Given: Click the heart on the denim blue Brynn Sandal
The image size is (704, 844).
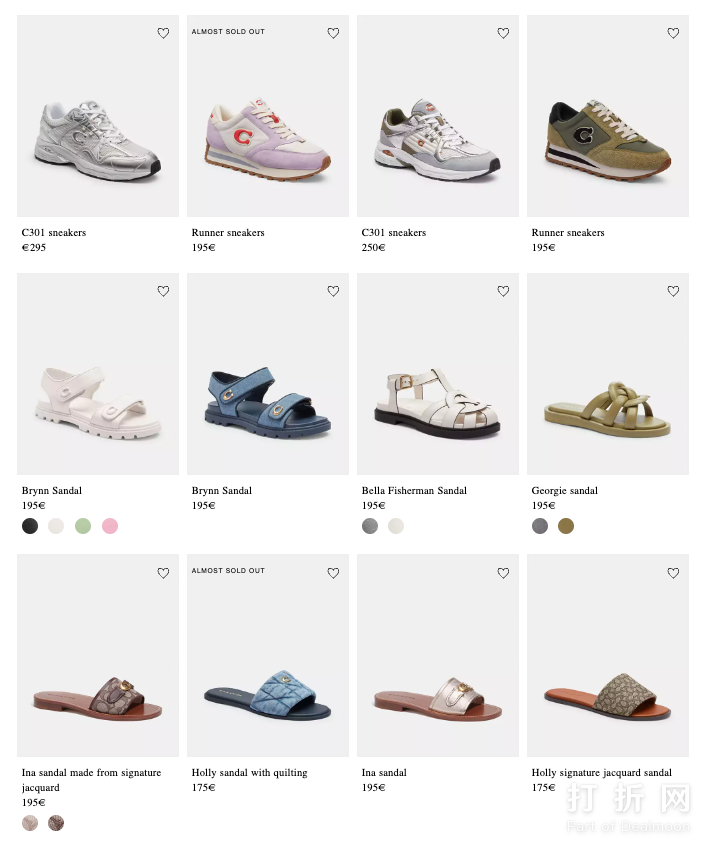Looking at the screenshot, I should [x=333, y=291].
